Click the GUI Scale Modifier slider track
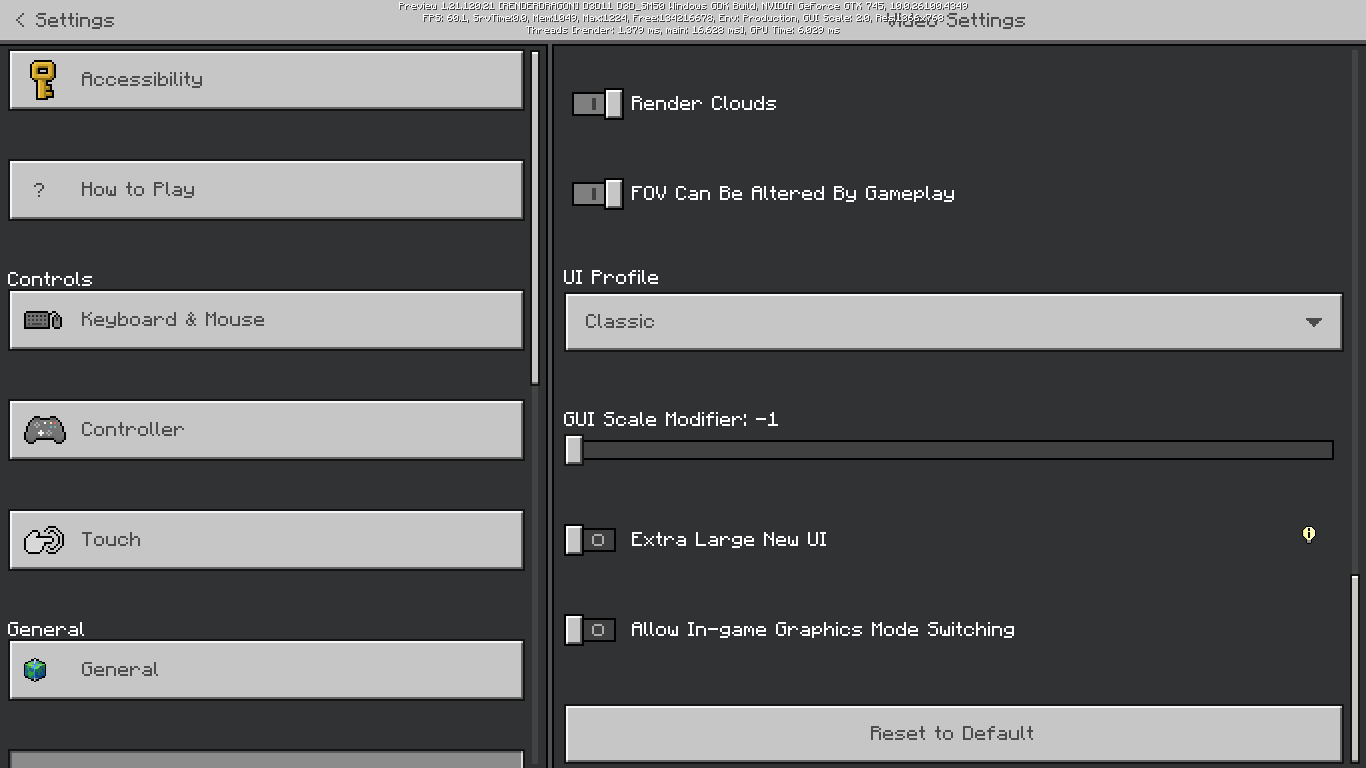The image size is (1366, 768). (x=952, y=451)
